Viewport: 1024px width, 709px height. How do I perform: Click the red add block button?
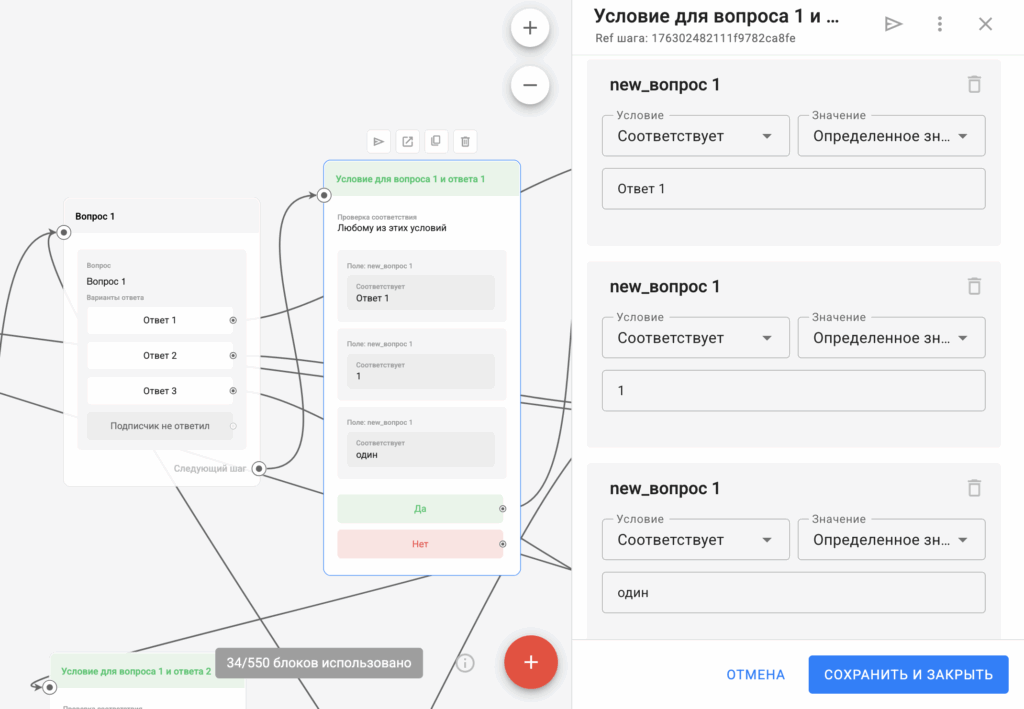pyautogui.click(x=531, y=662)
